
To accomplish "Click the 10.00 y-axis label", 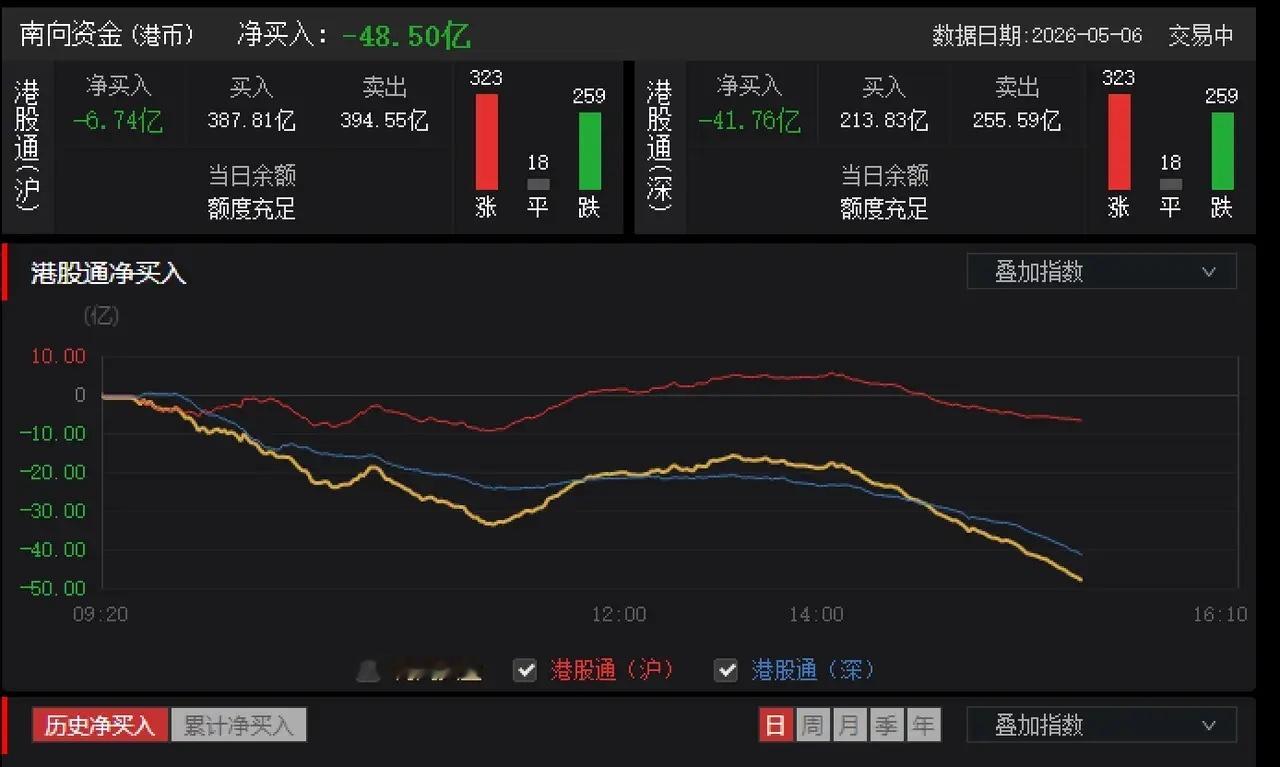I will pos(60,356).
